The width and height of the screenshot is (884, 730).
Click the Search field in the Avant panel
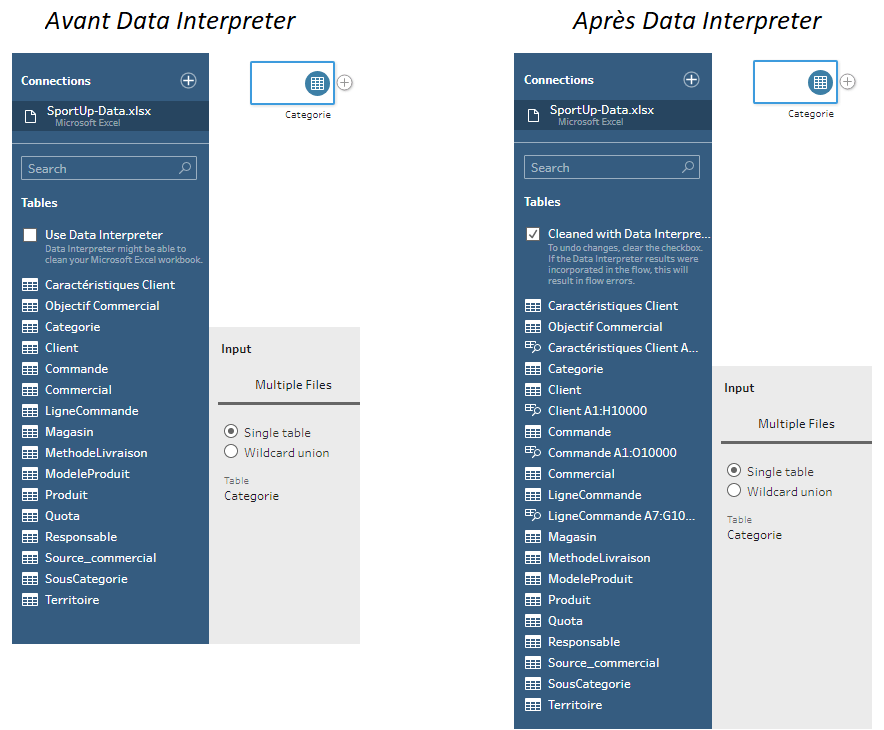pos(100,169)
